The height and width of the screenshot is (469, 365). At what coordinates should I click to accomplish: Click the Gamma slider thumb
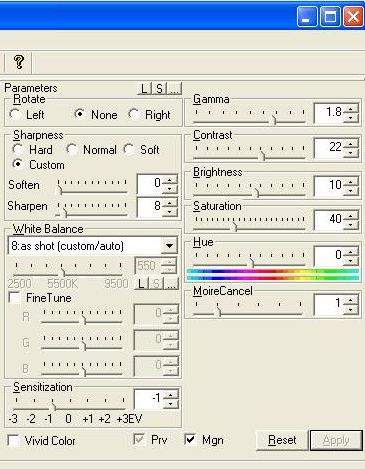273,119
